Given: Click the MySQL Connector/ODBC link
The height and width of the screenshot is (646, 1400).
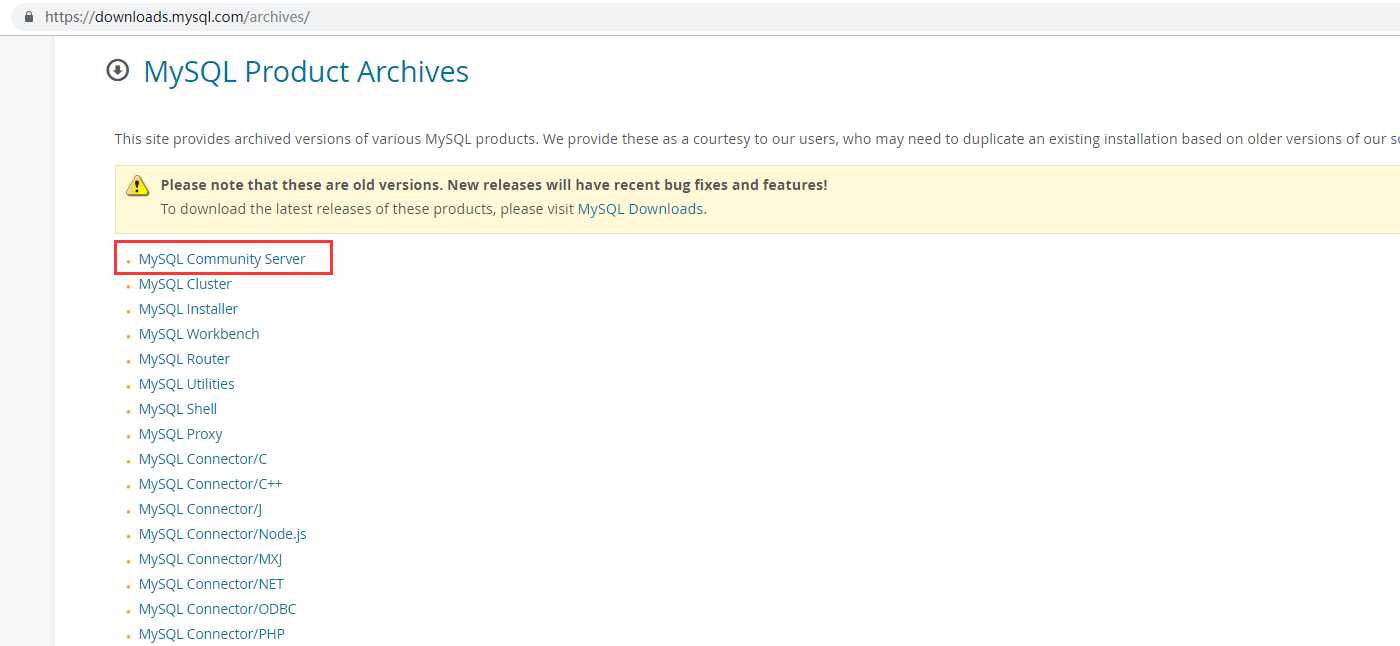Looking at the screenshot, I should (218, 609).
